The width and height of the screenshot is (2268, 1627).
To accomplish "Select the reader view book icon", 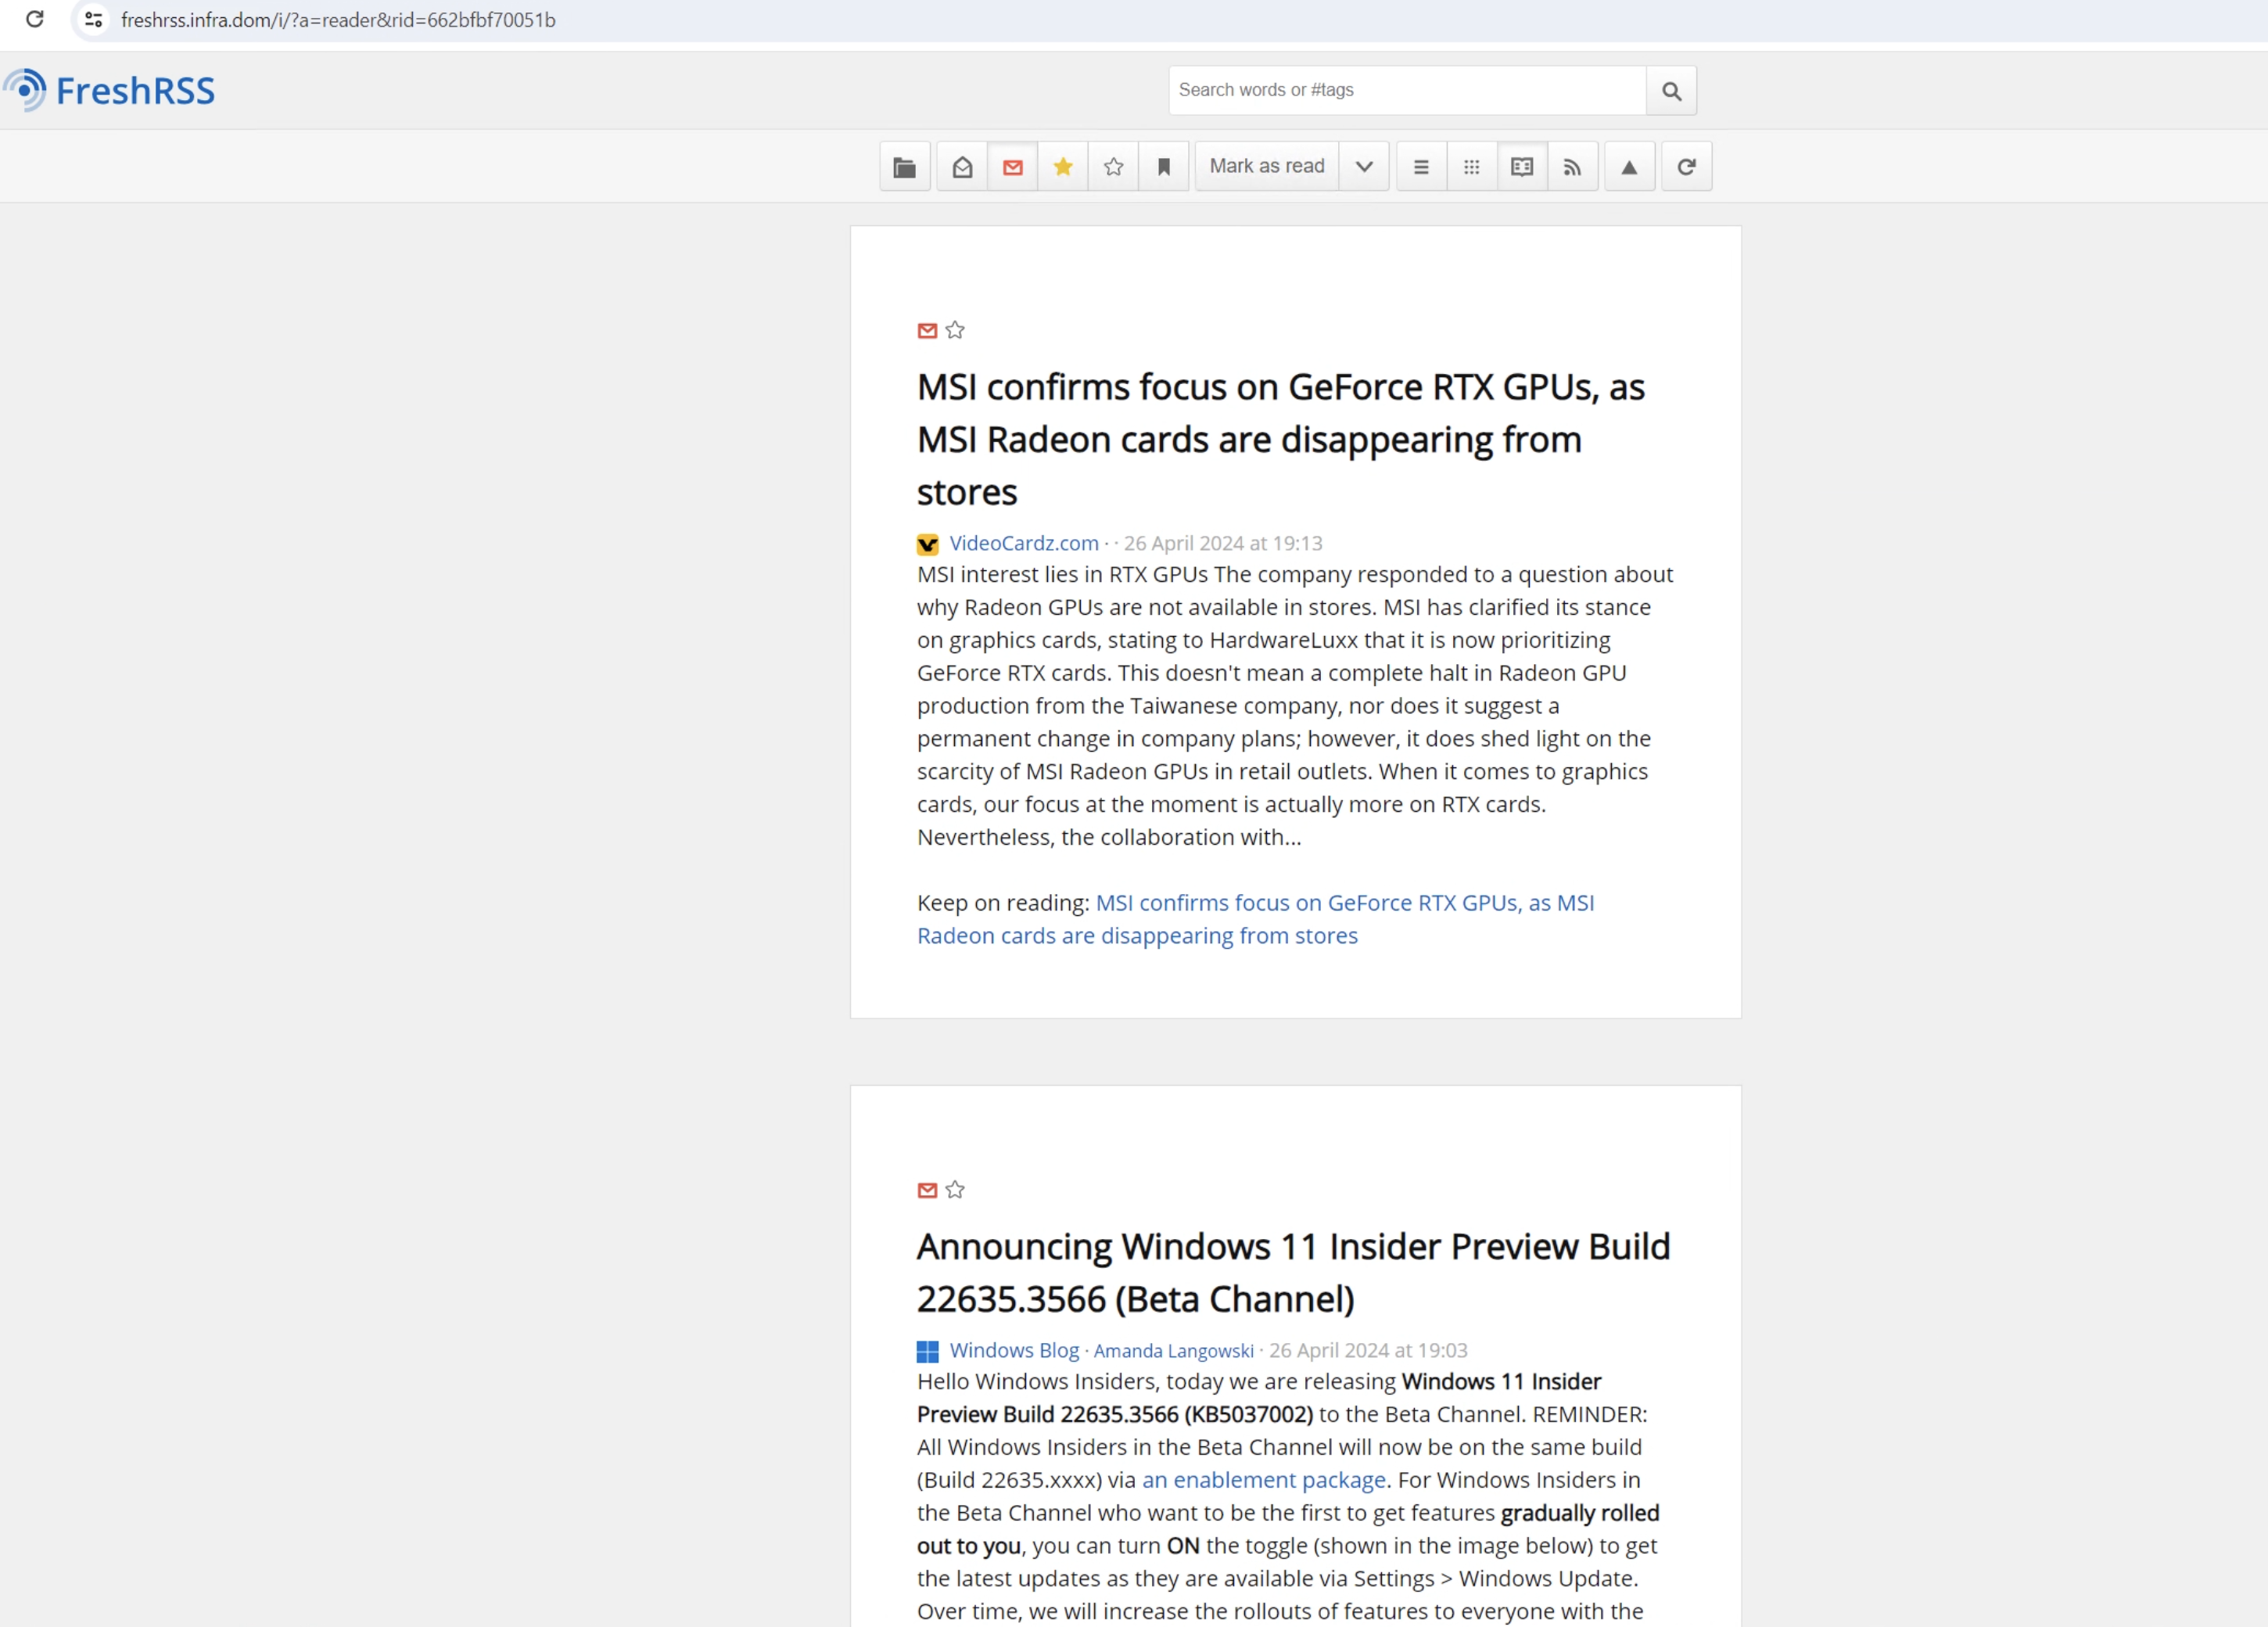I will [x=1521, y=167].
